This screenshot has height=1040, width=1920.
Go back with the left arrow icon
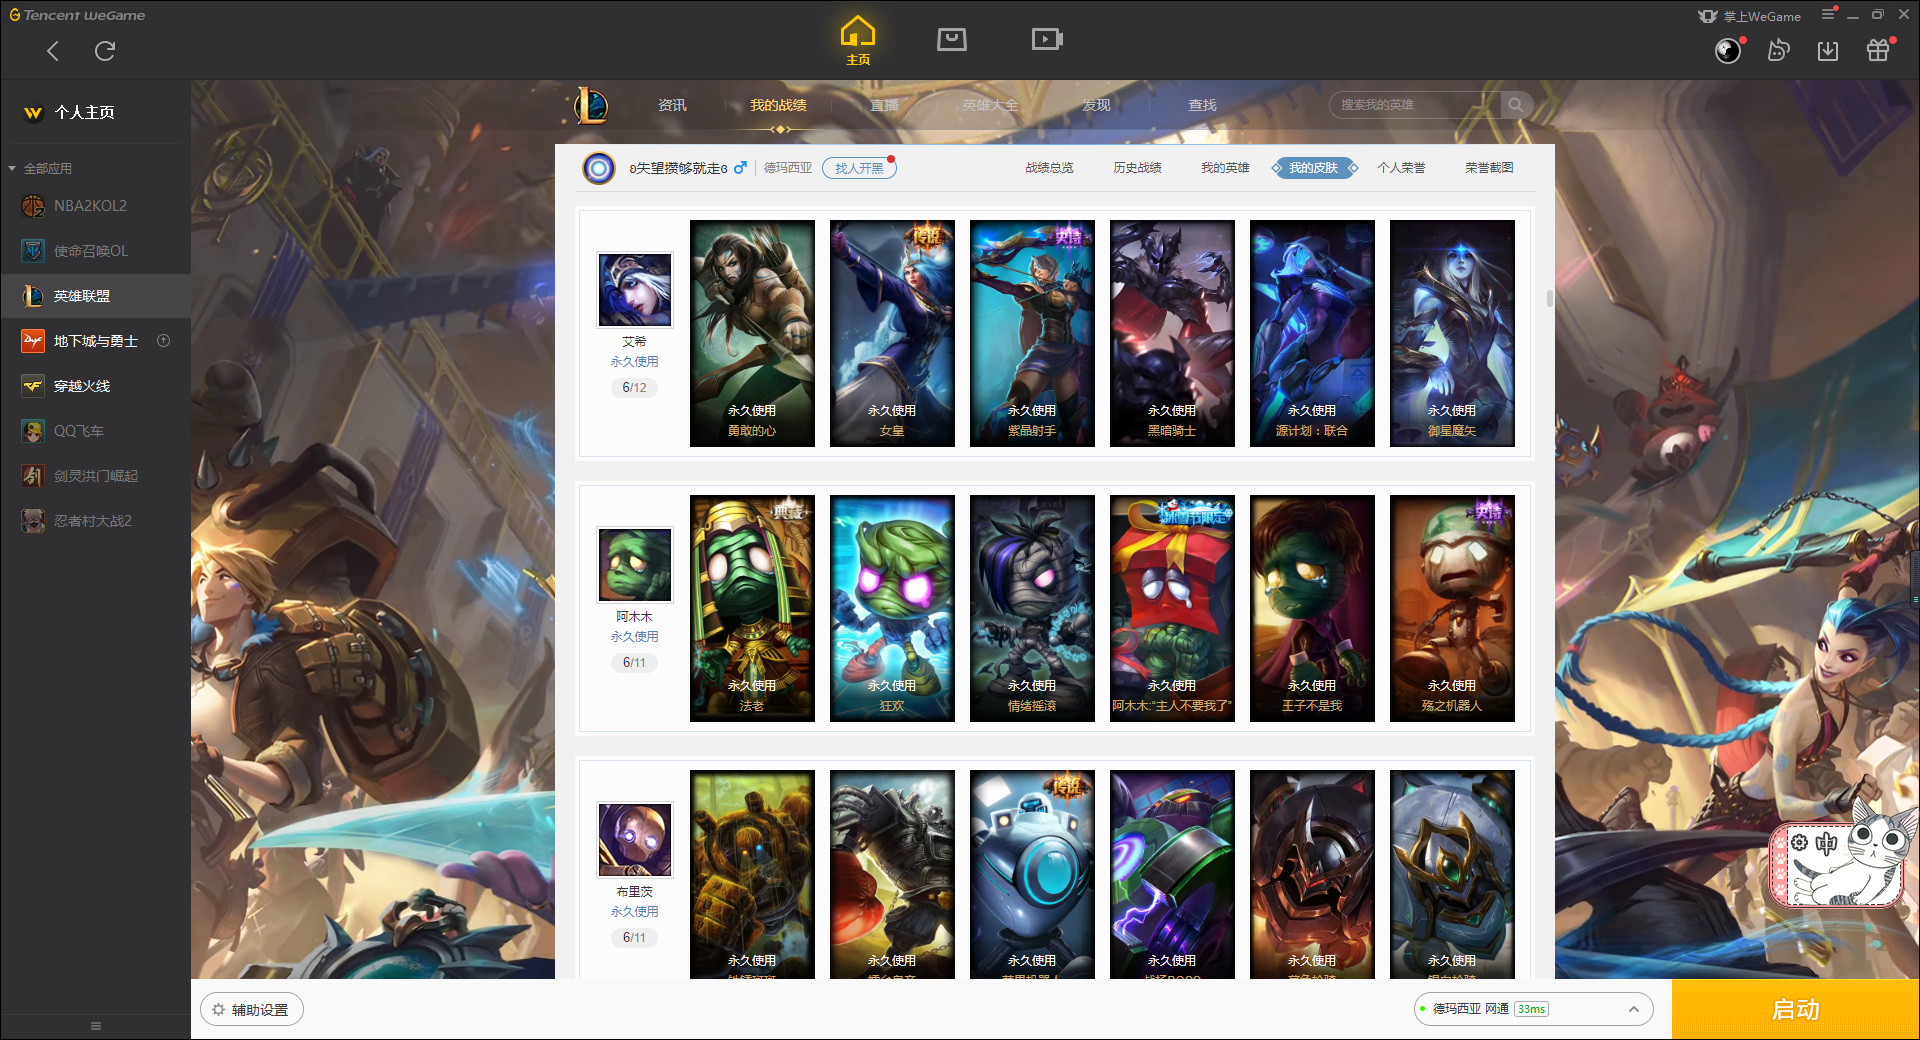[53, 51]
